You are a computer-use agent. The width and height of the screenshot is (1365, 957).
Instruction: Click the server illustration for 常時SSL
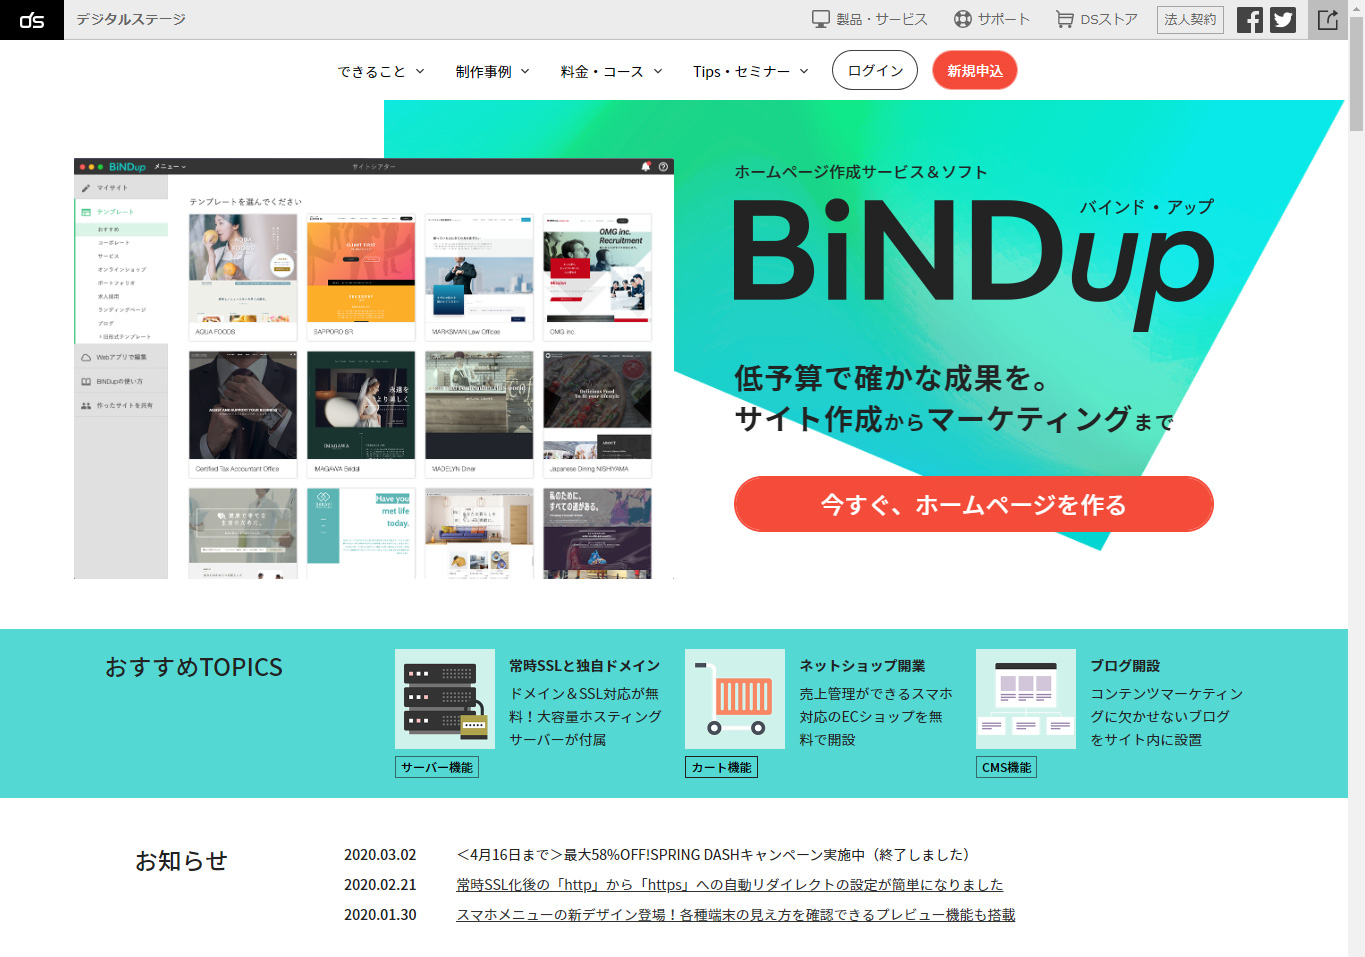pyautogui.click(x=445, y=699)
